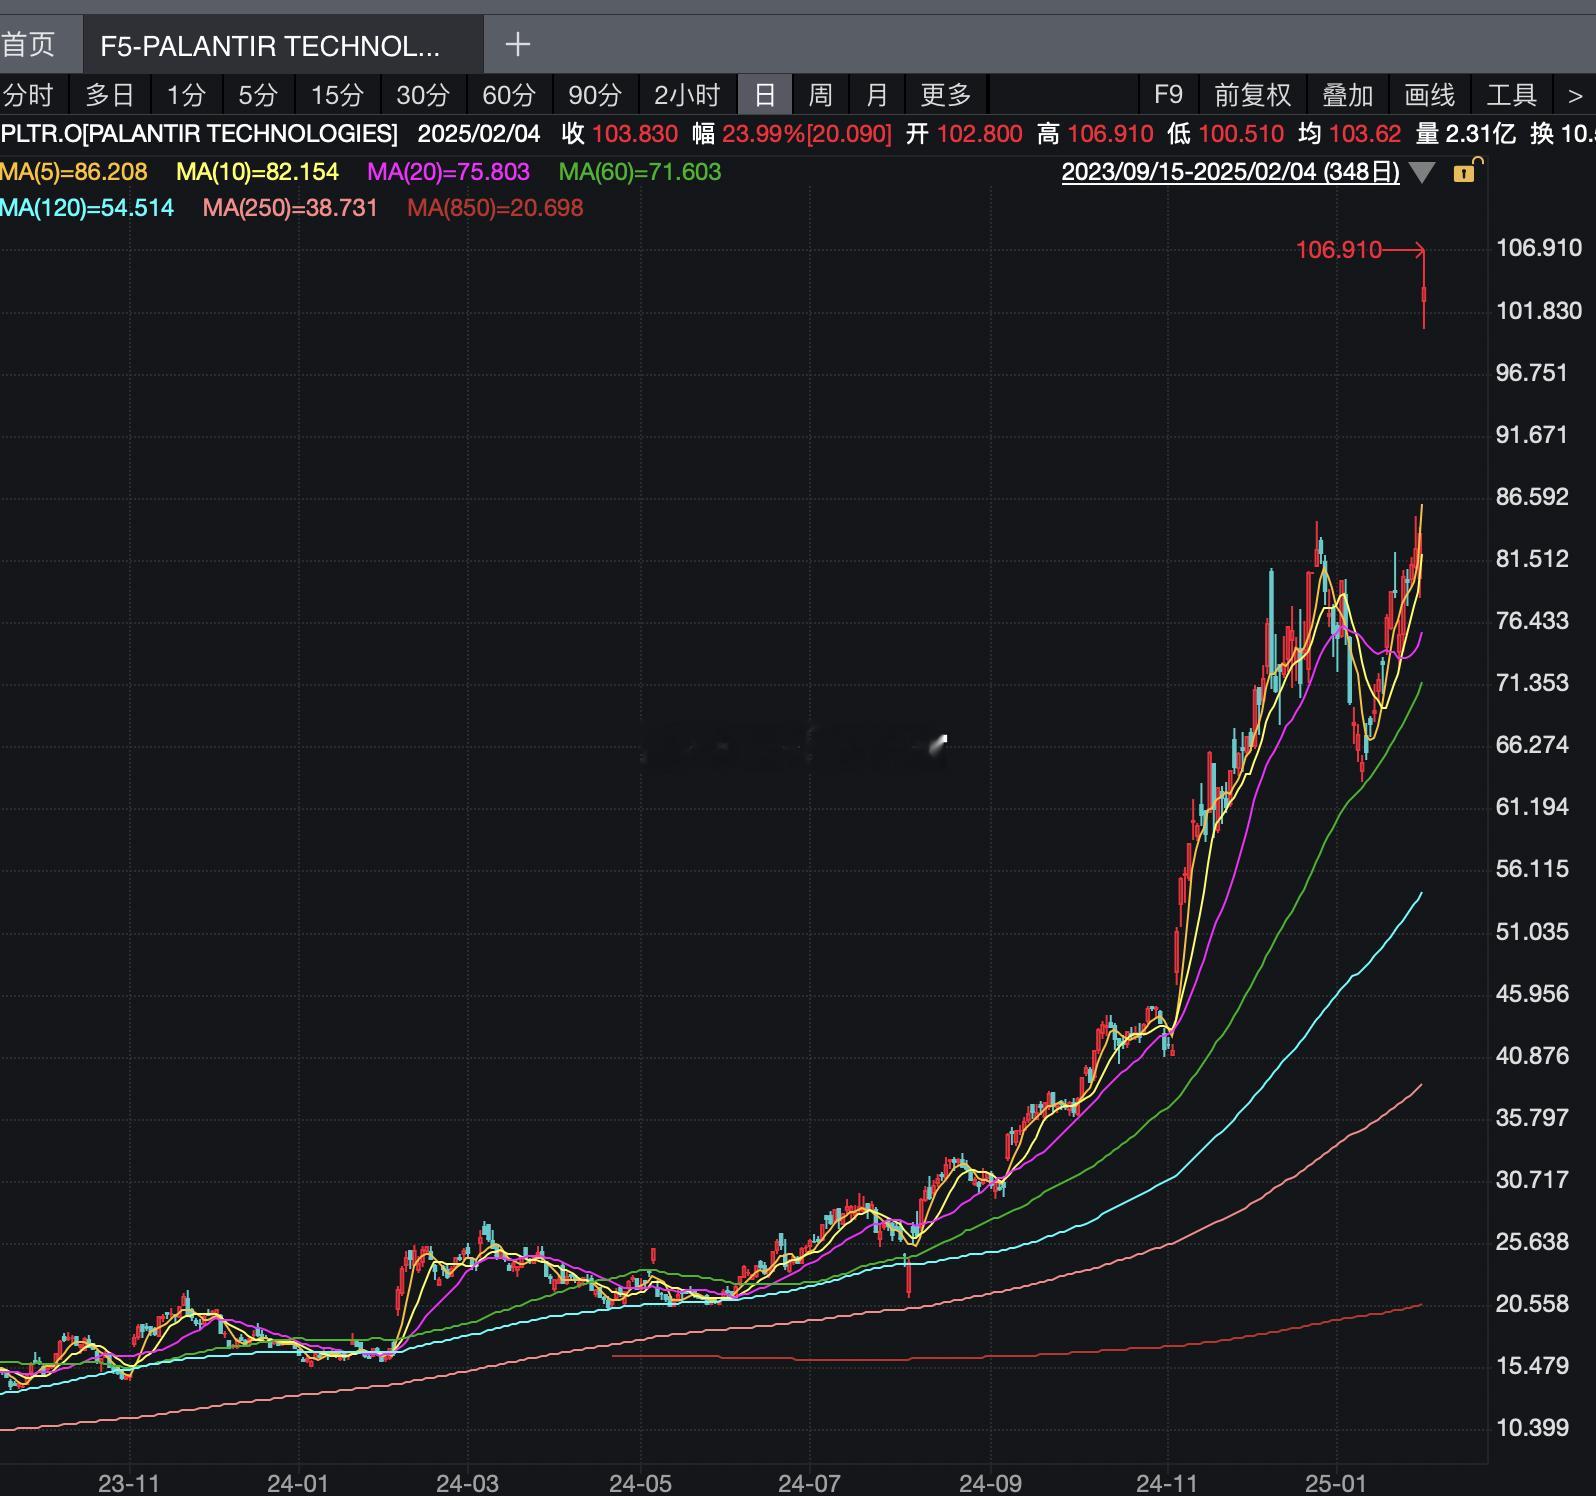This screenshot has width=1596, height=1496.
Task: Choose the 90分 timeframe
Action: pos(595,95)
